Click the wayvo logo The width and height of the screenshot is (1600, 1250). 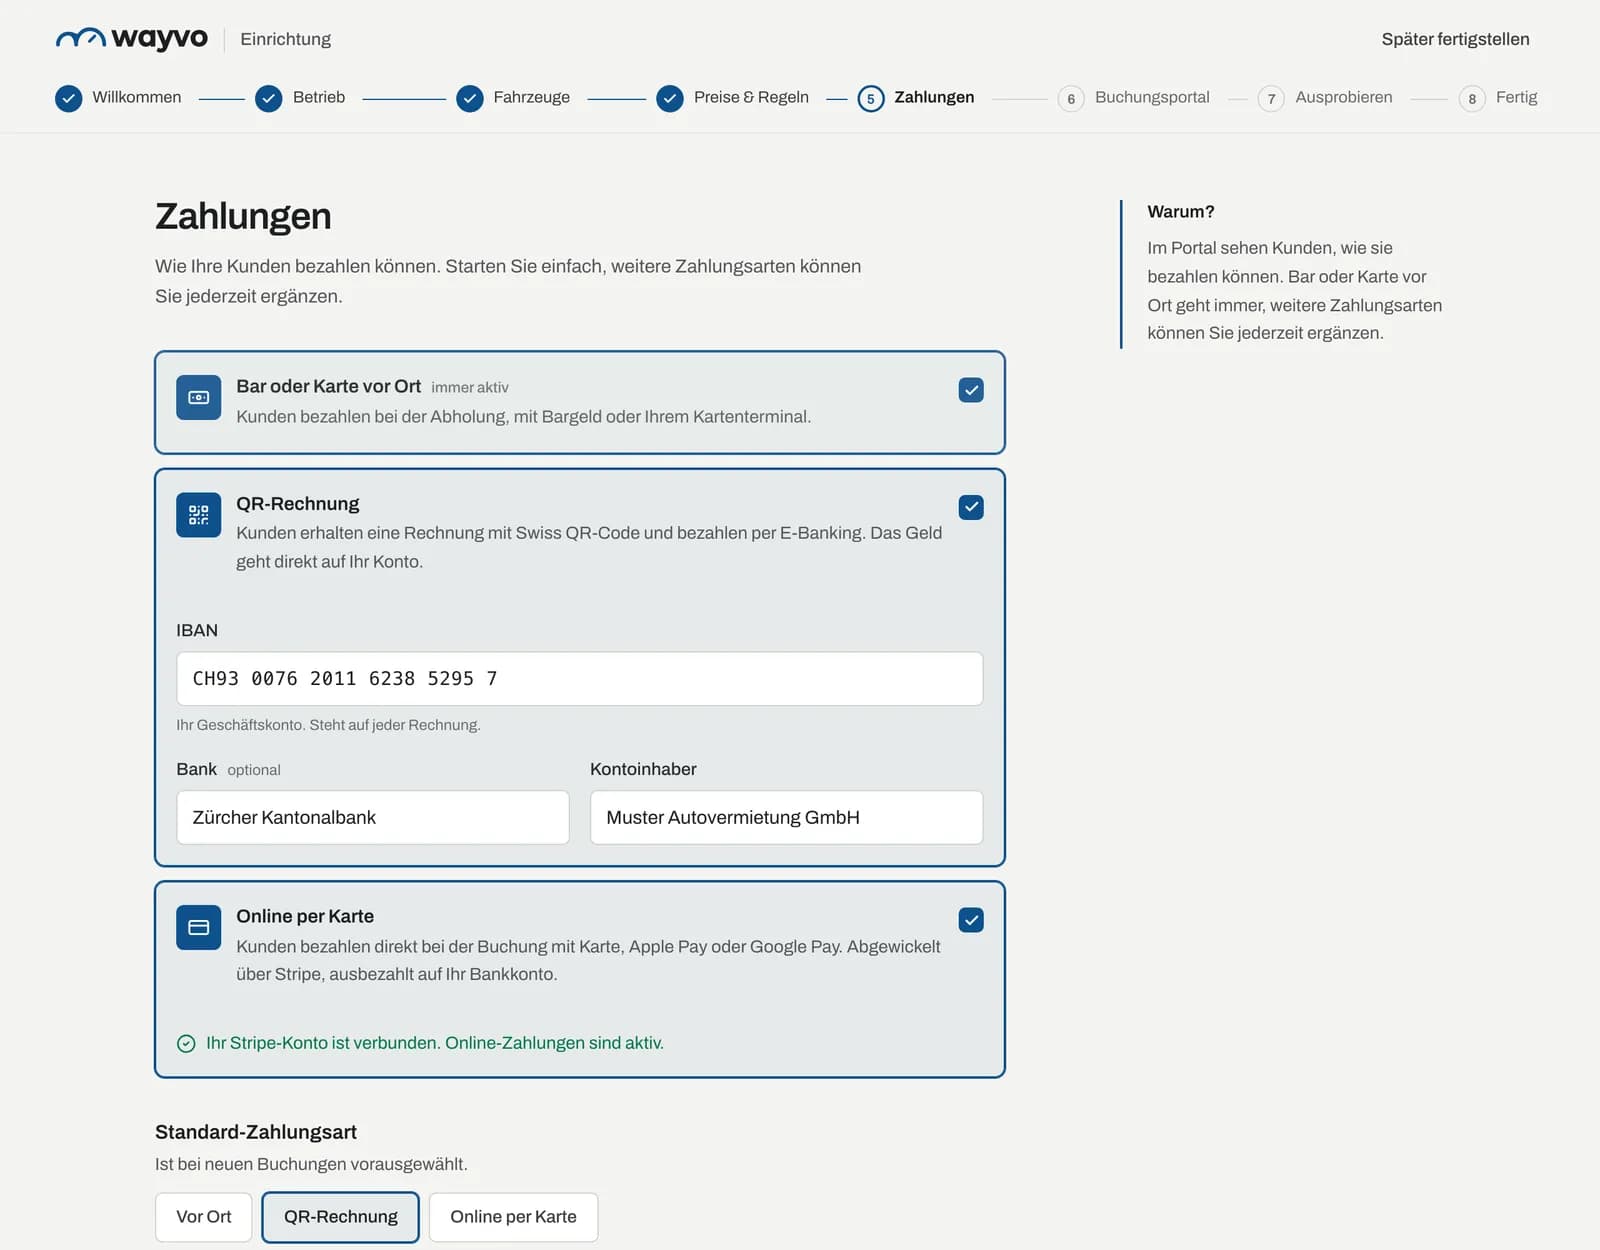click(131, 38)
